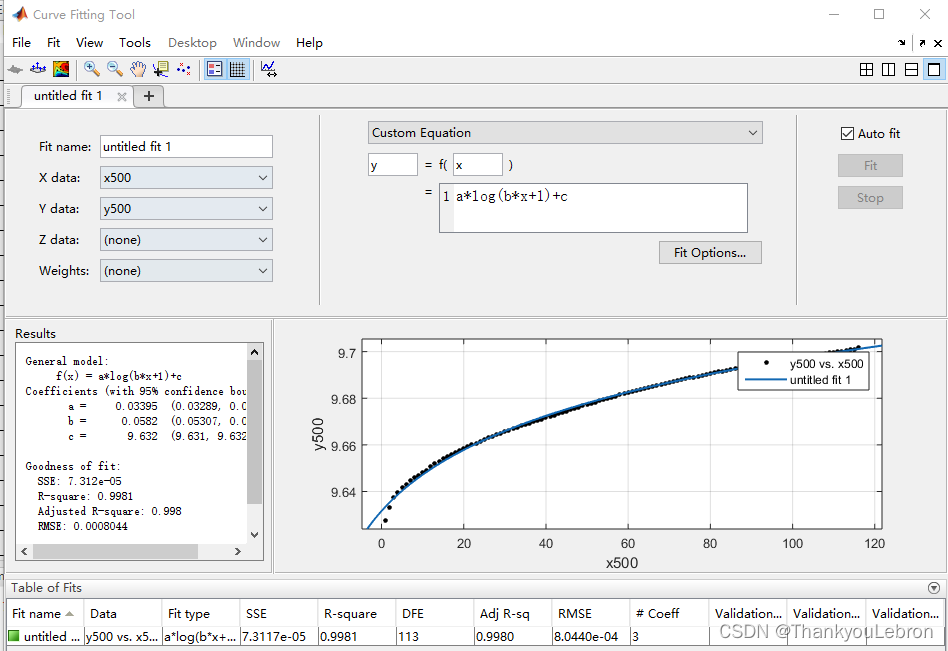948x651 pixels.
Task: Click the minimize-toolstrip arrow icon
Action: 901,43
